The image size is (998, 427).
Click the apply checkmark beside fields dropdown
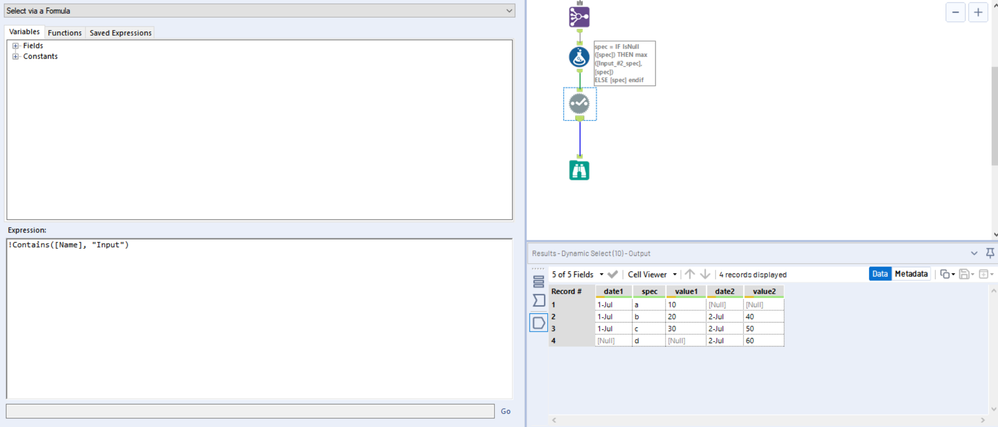coord(613,274)
